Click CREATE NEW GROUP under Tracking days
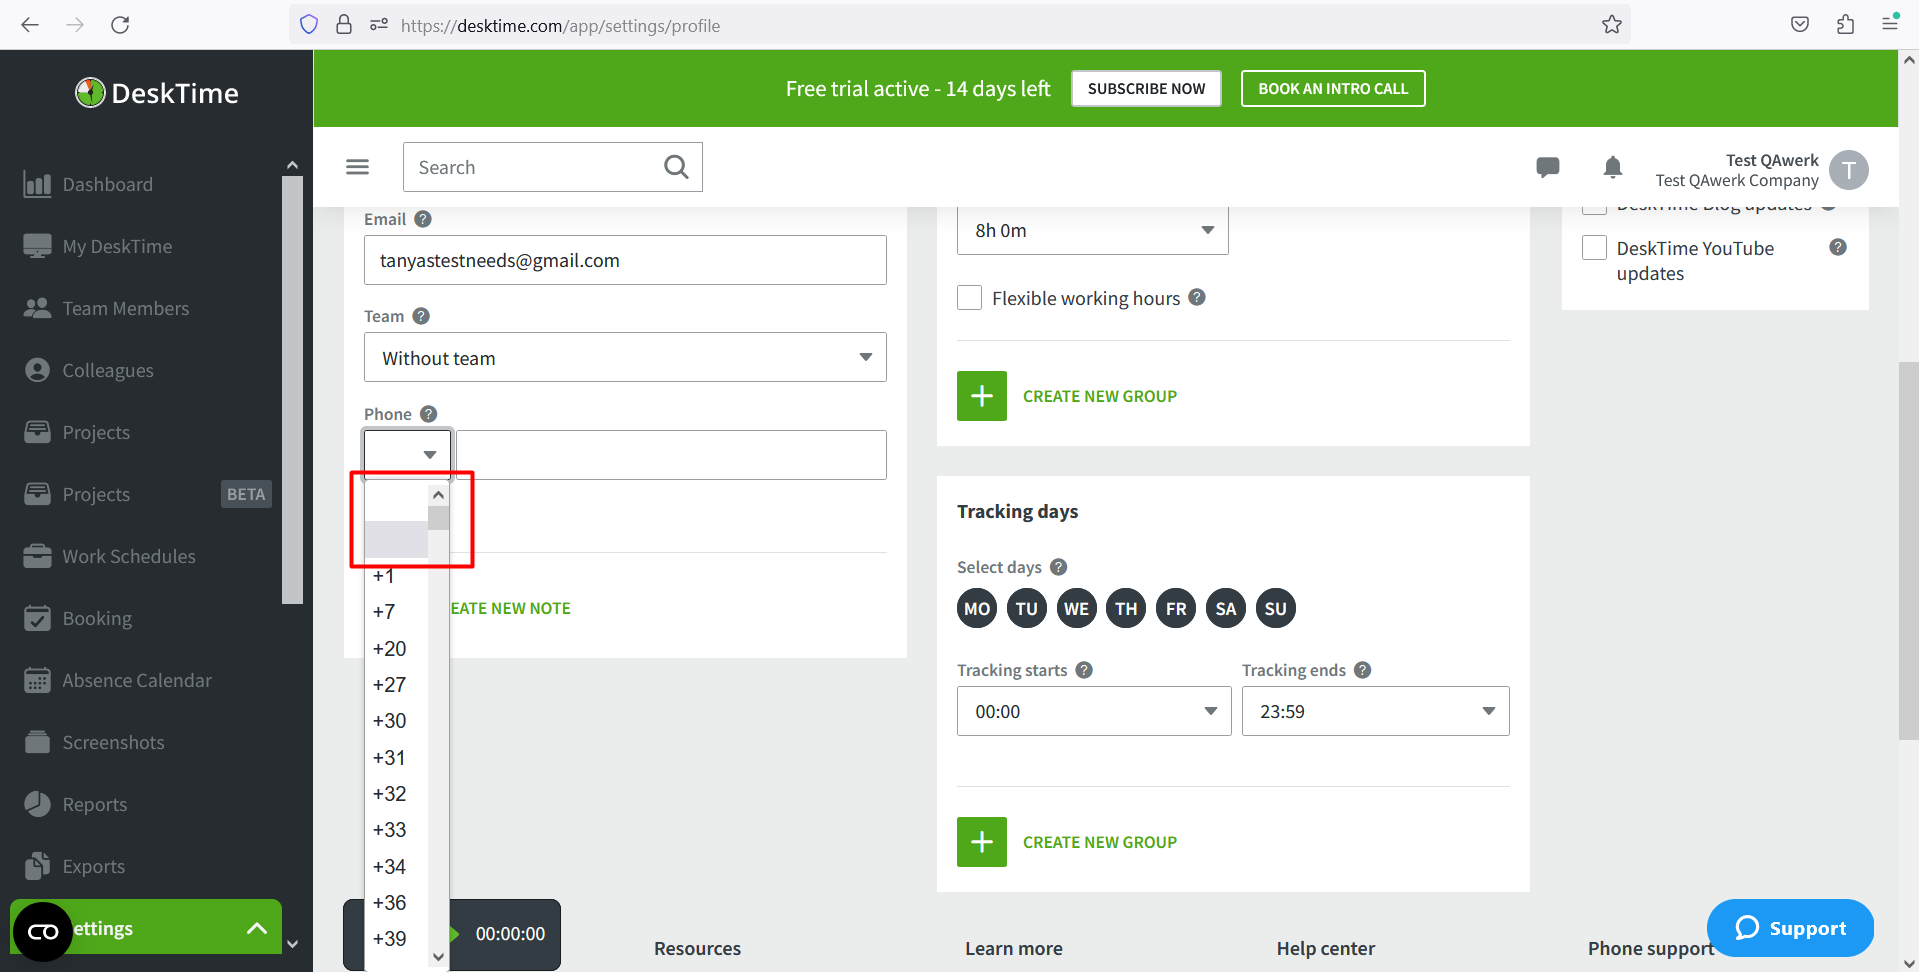Screen dimensions: 1919x972 tap(1067, 842)
